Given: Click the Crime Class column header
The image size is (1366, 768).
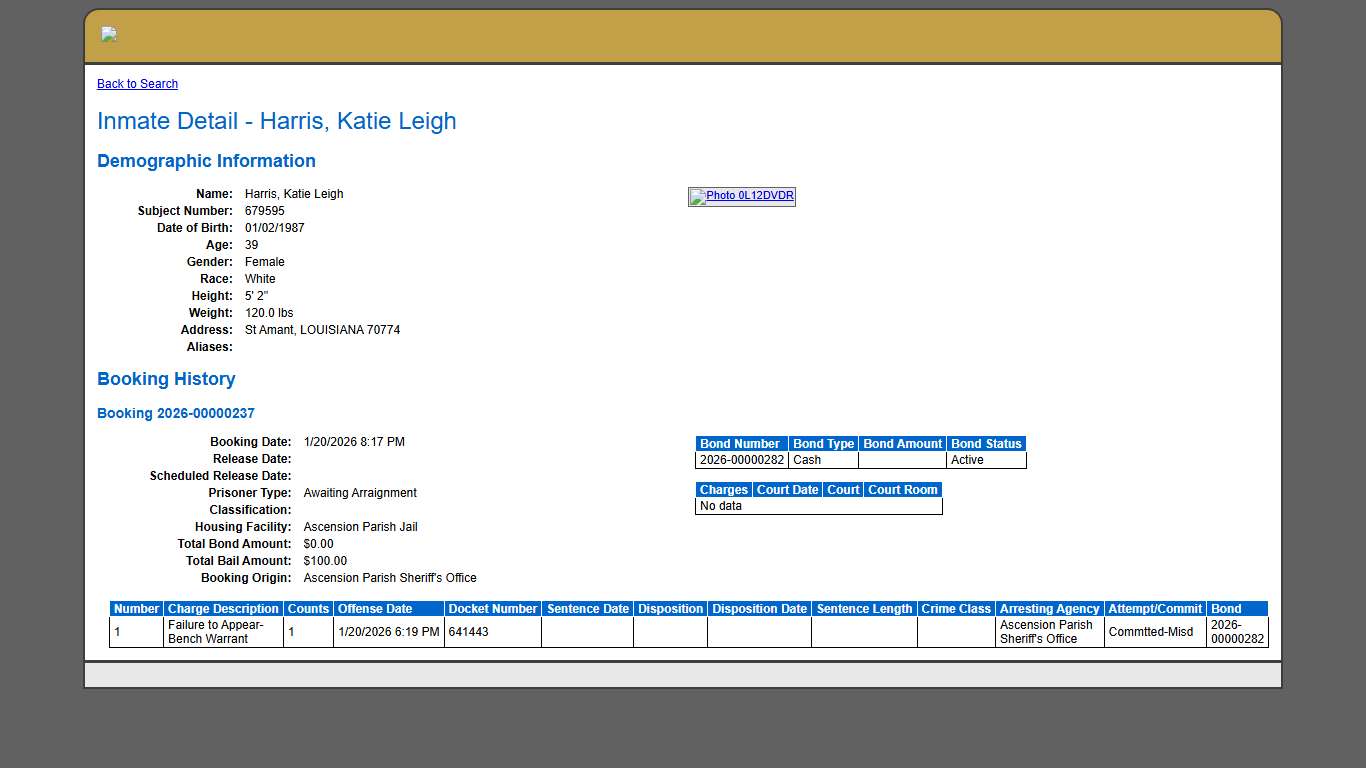Looking at the screenshot, I should [956, 609].
